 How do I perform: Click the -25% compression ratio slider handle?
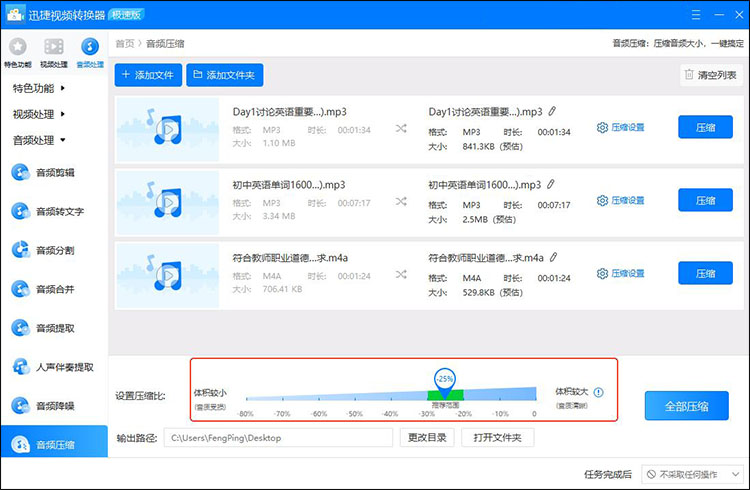pyautogui.click(x=444, y=380)
